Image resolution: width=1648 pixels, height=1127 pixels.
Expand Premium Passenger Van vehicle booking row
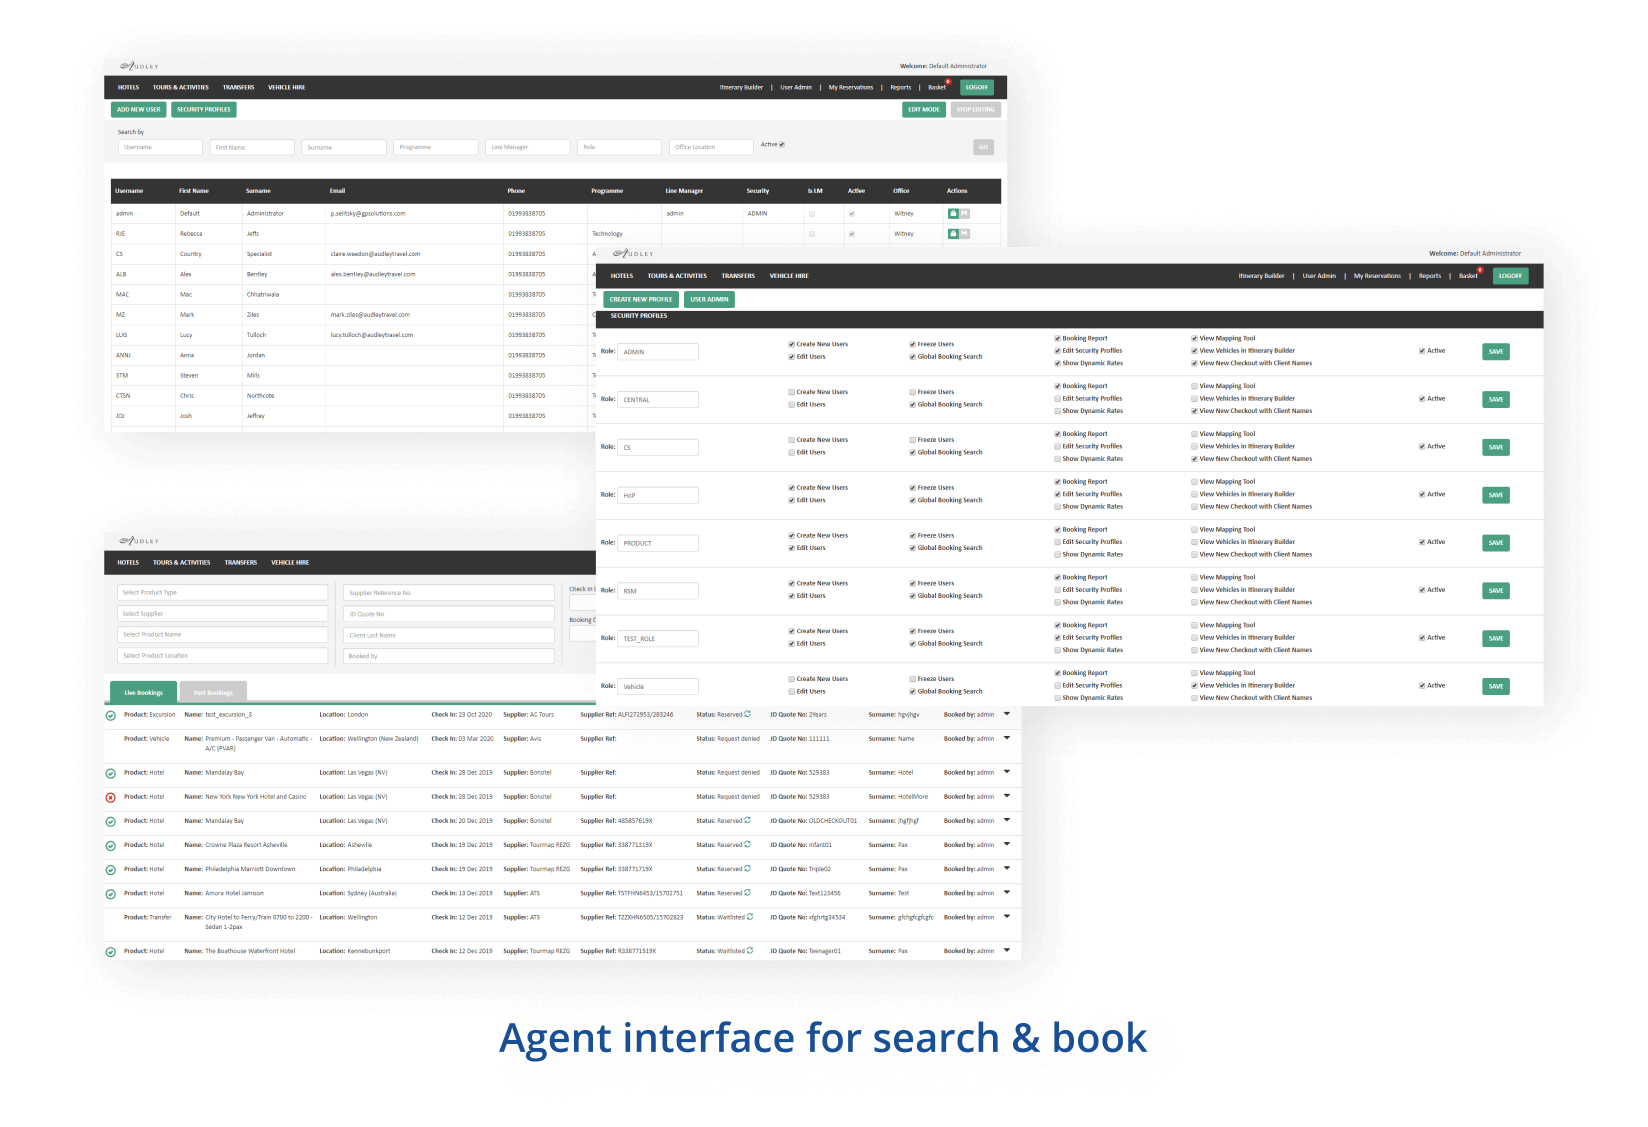[1007, 738]
